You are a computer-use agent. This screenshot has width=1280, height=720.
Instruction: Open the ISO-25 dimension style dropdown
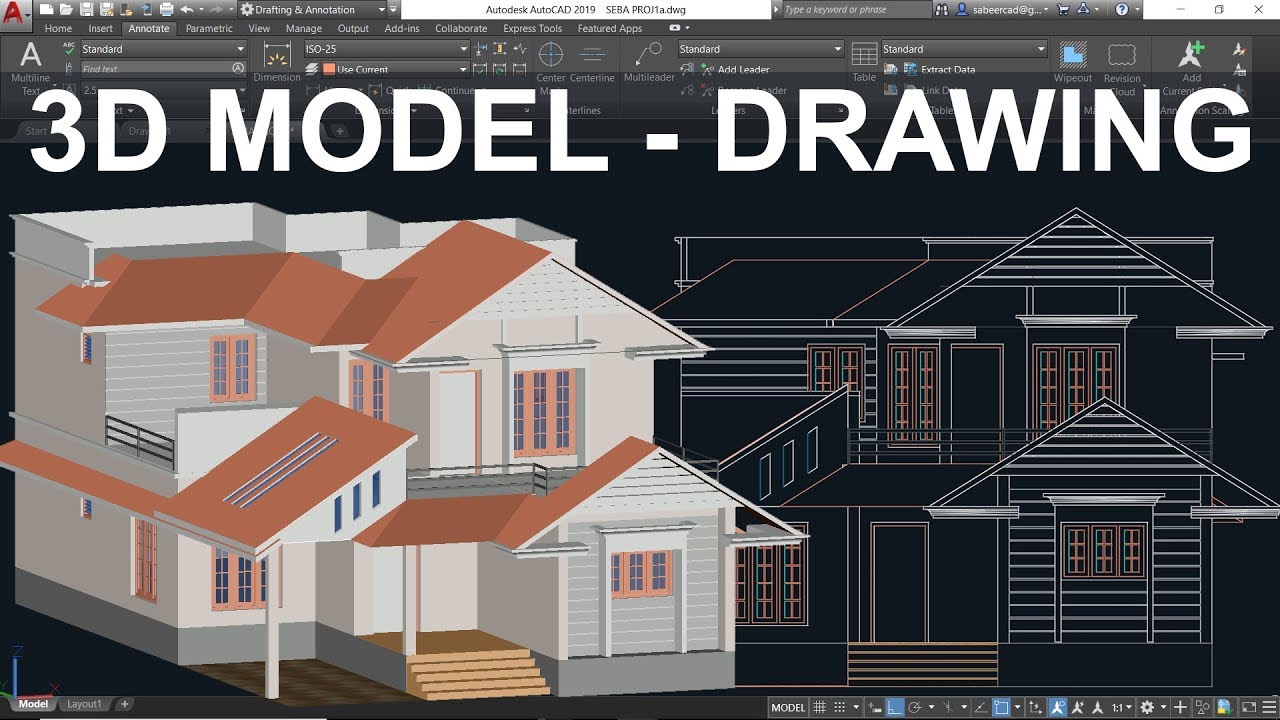tap(386, 49)
